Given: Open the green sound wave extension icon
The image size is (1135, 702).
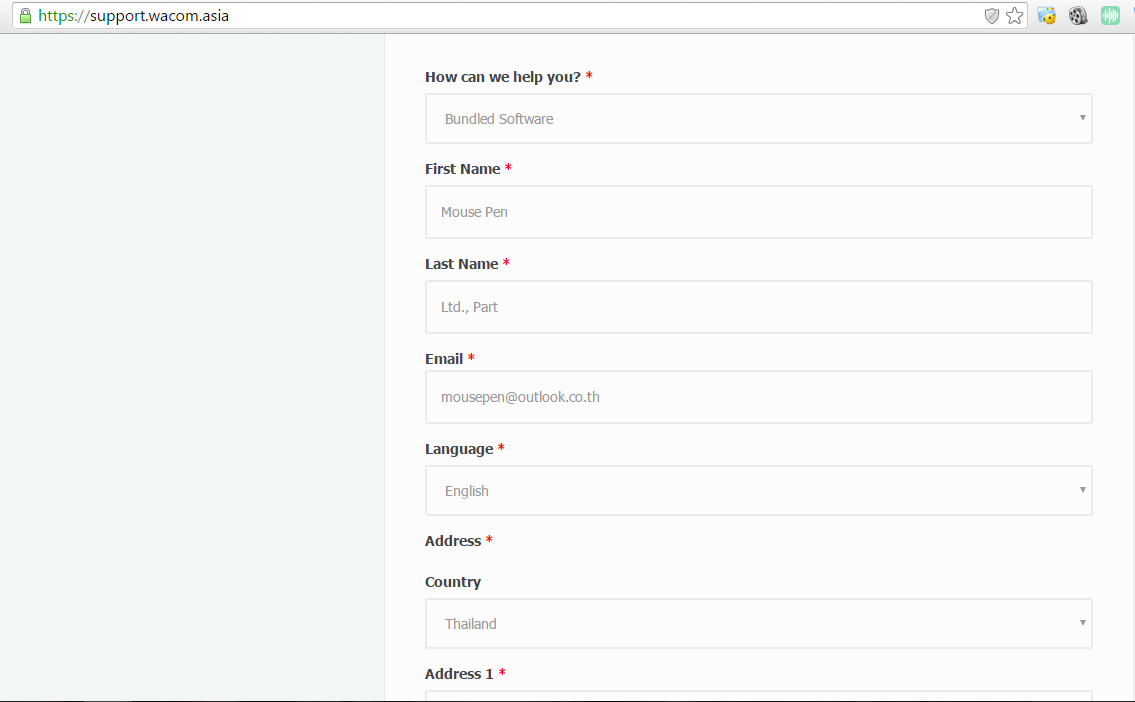Looking at the screenshot, I should (1110, 15).
